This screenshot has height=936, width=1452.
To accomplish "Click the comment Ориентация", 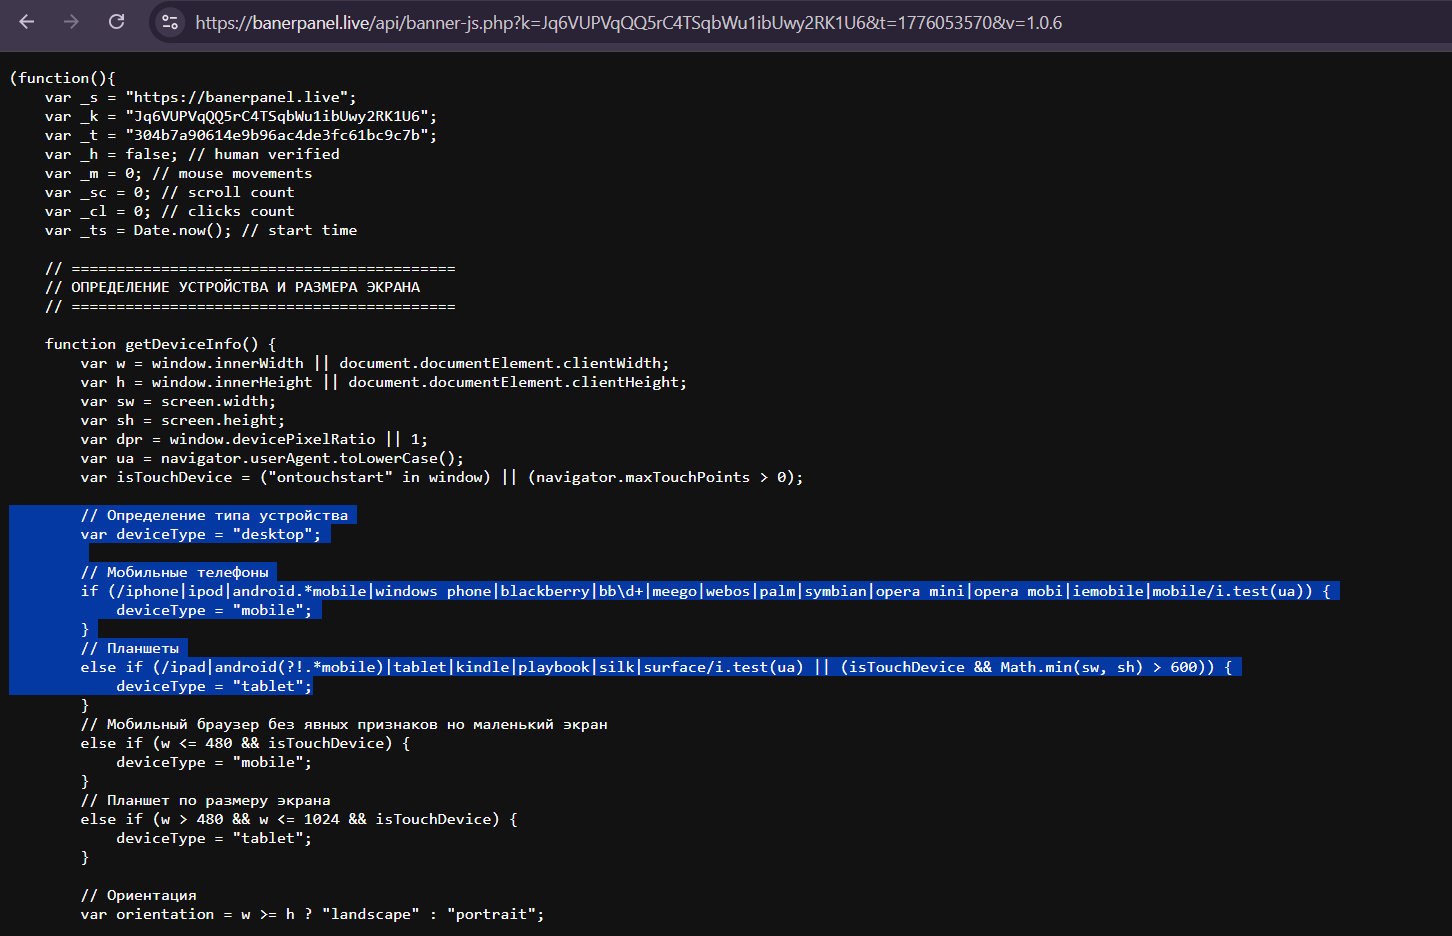I will tap(138, 895).
